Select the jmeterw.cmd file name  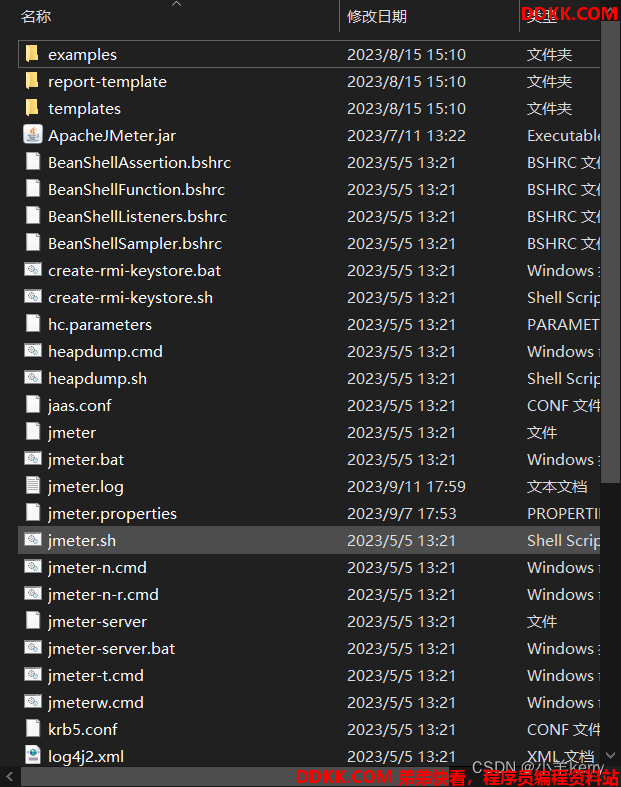click(96, 703)
